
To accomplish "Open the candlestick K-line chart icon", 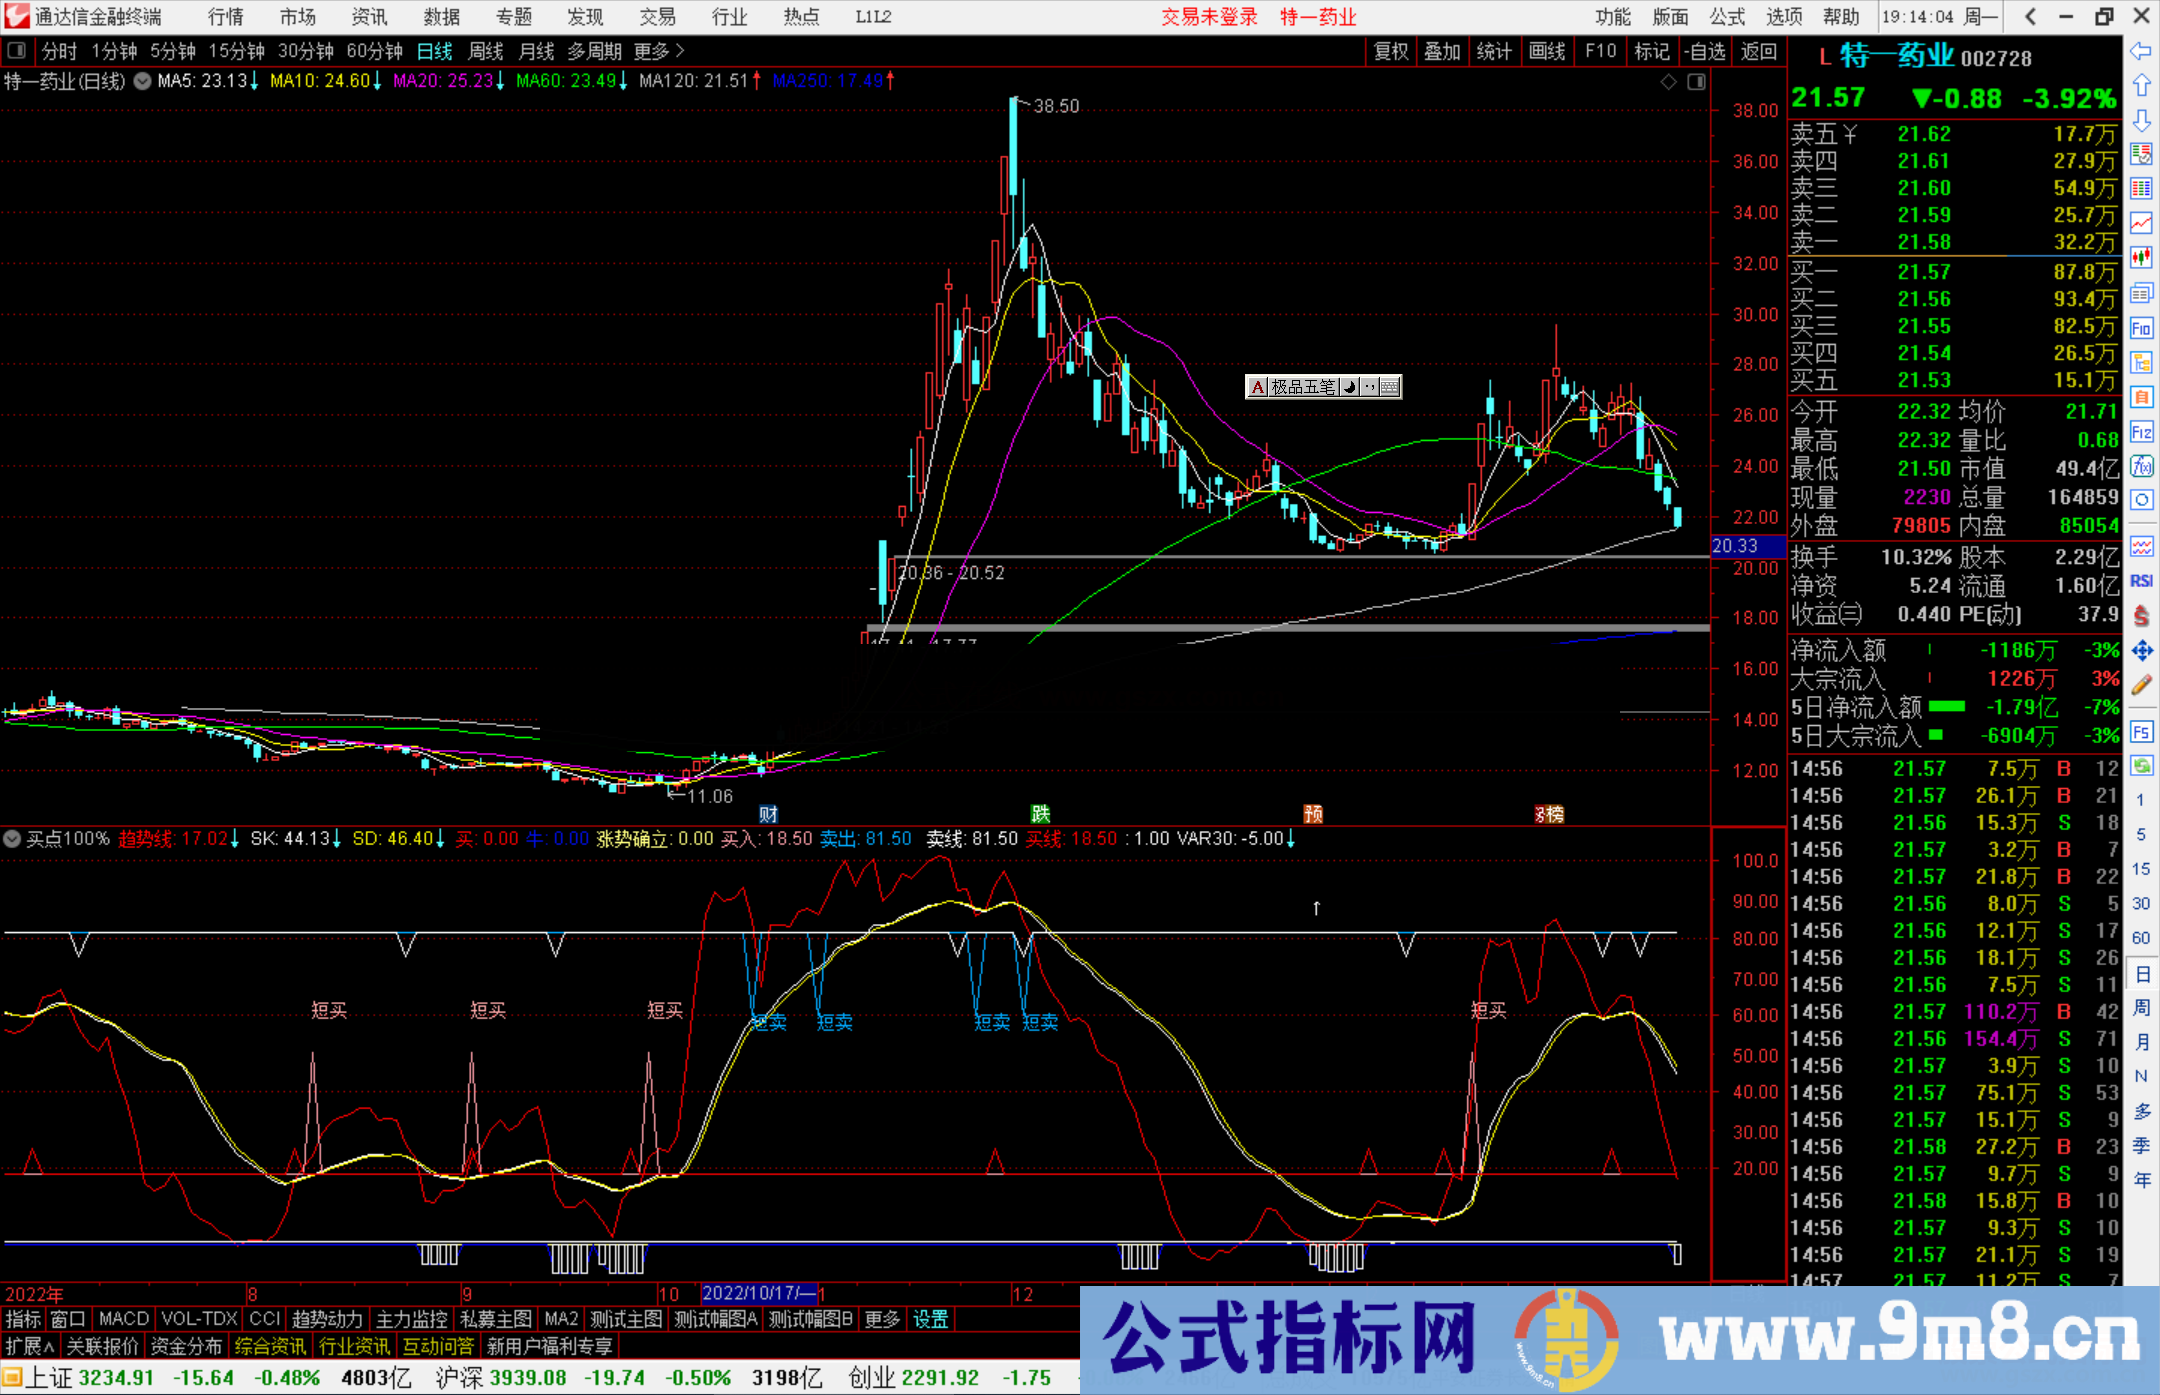I will [x=2141, y=258].
